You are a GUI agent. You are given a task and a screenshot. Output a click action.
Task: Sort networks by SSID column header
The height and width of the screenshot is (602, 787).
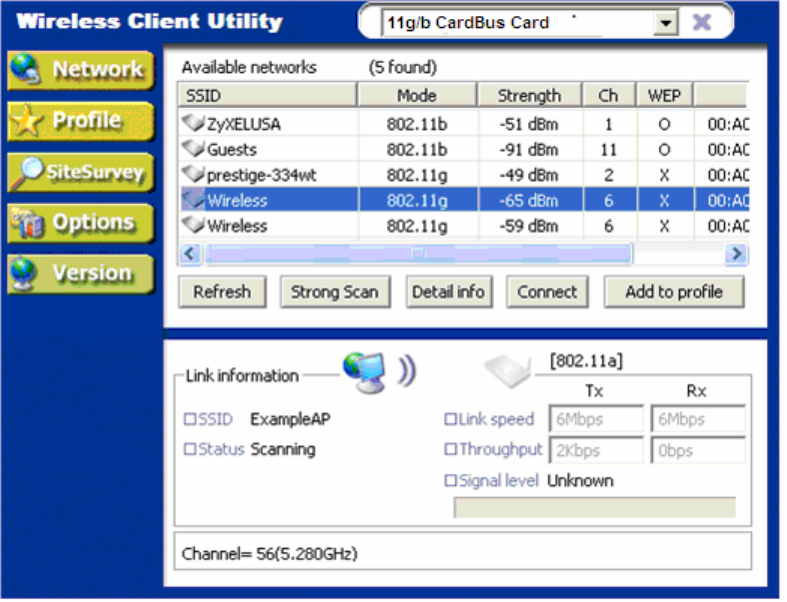pyautogui.click(x=268, y=95)
